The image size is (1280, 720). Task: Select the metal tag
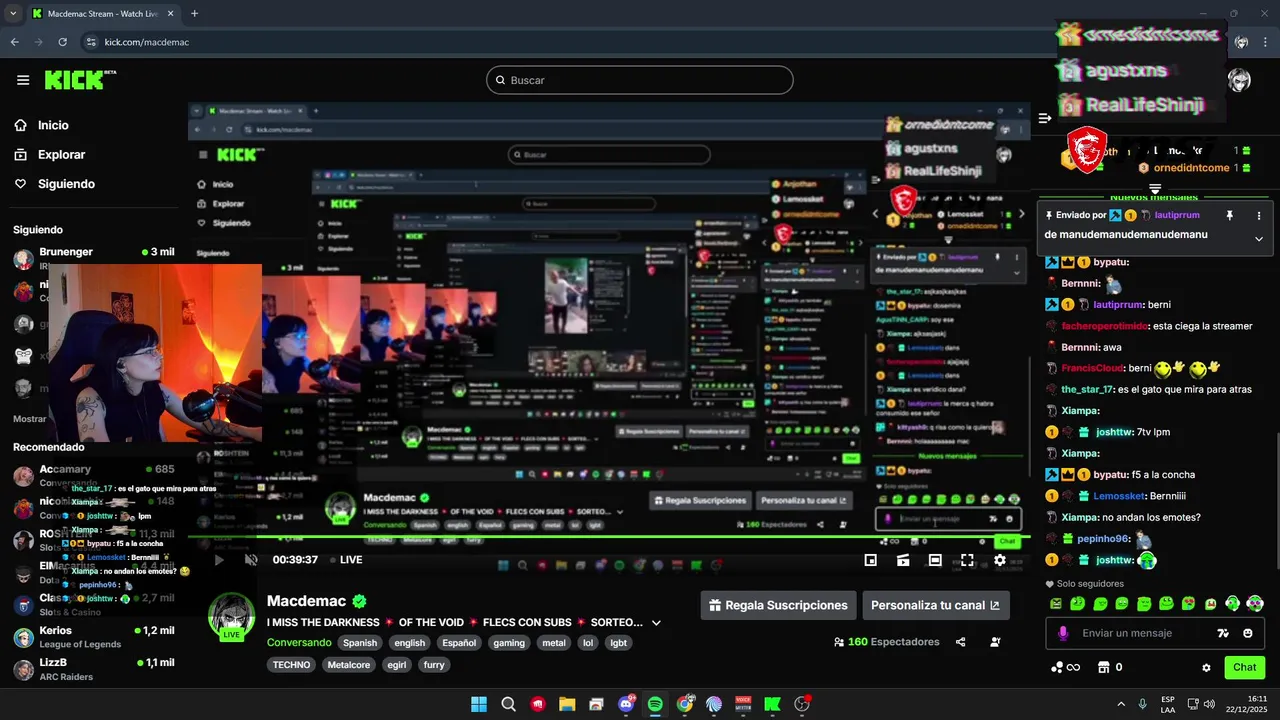(554, 643)
